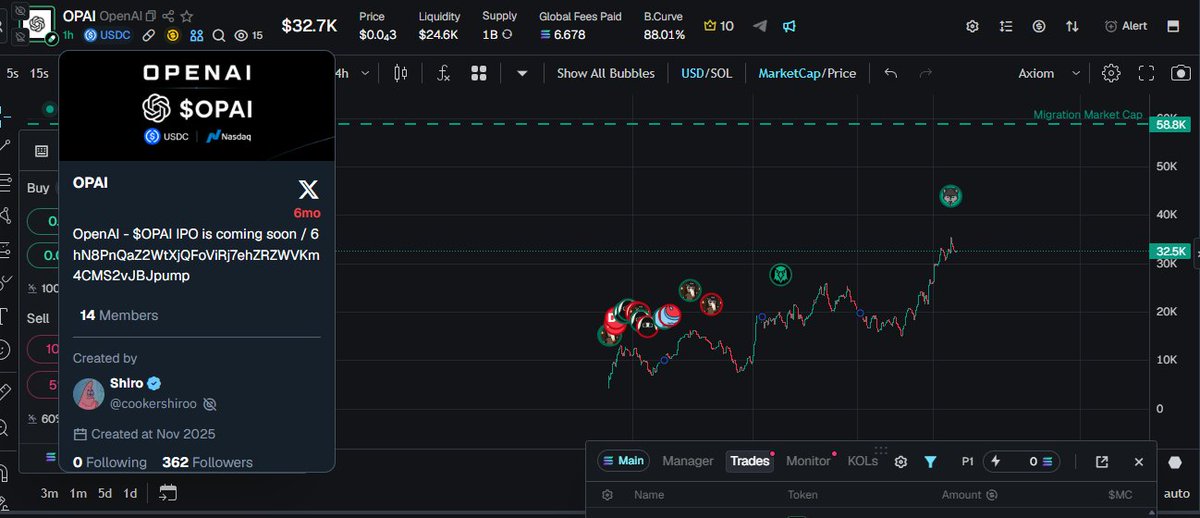Click @cookershiroo handle
The height and width of the screenshot is (518, 1200).
(153, 404)
